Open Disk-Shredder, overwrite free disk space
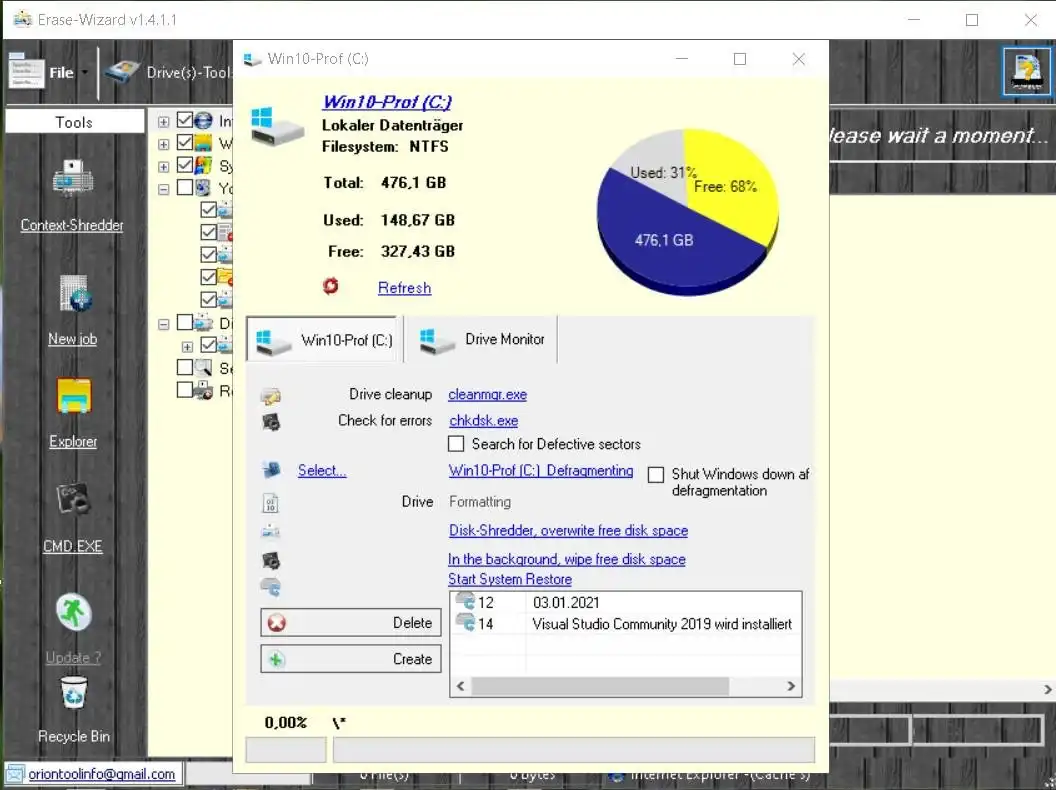This screenshot has width=1056, height=790. [568, 530]
